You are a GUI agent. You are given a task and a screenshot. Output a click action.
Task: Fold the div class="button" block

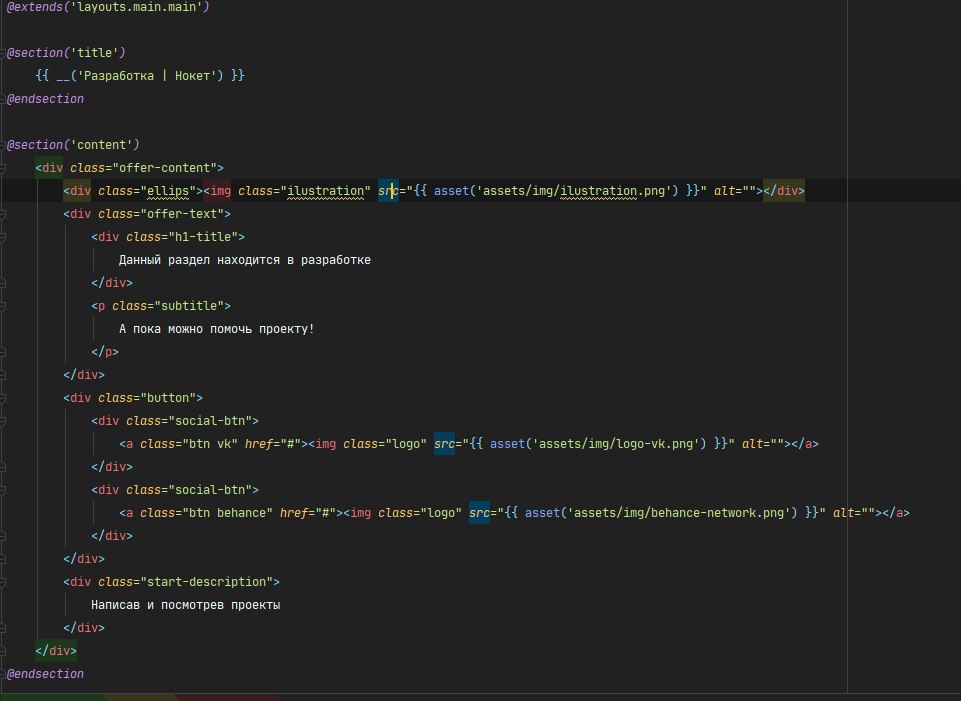3,398
